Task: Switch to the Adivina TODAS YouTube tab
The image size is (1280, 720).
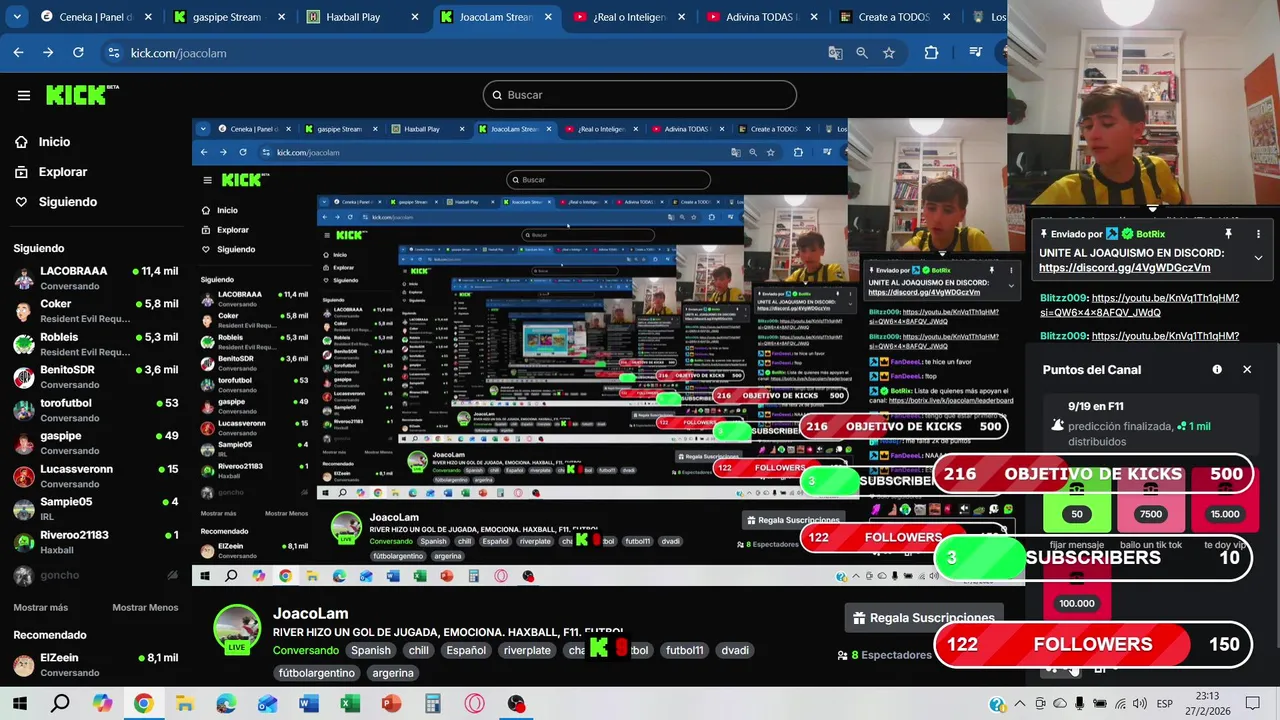Action: [x=762, y=17]
